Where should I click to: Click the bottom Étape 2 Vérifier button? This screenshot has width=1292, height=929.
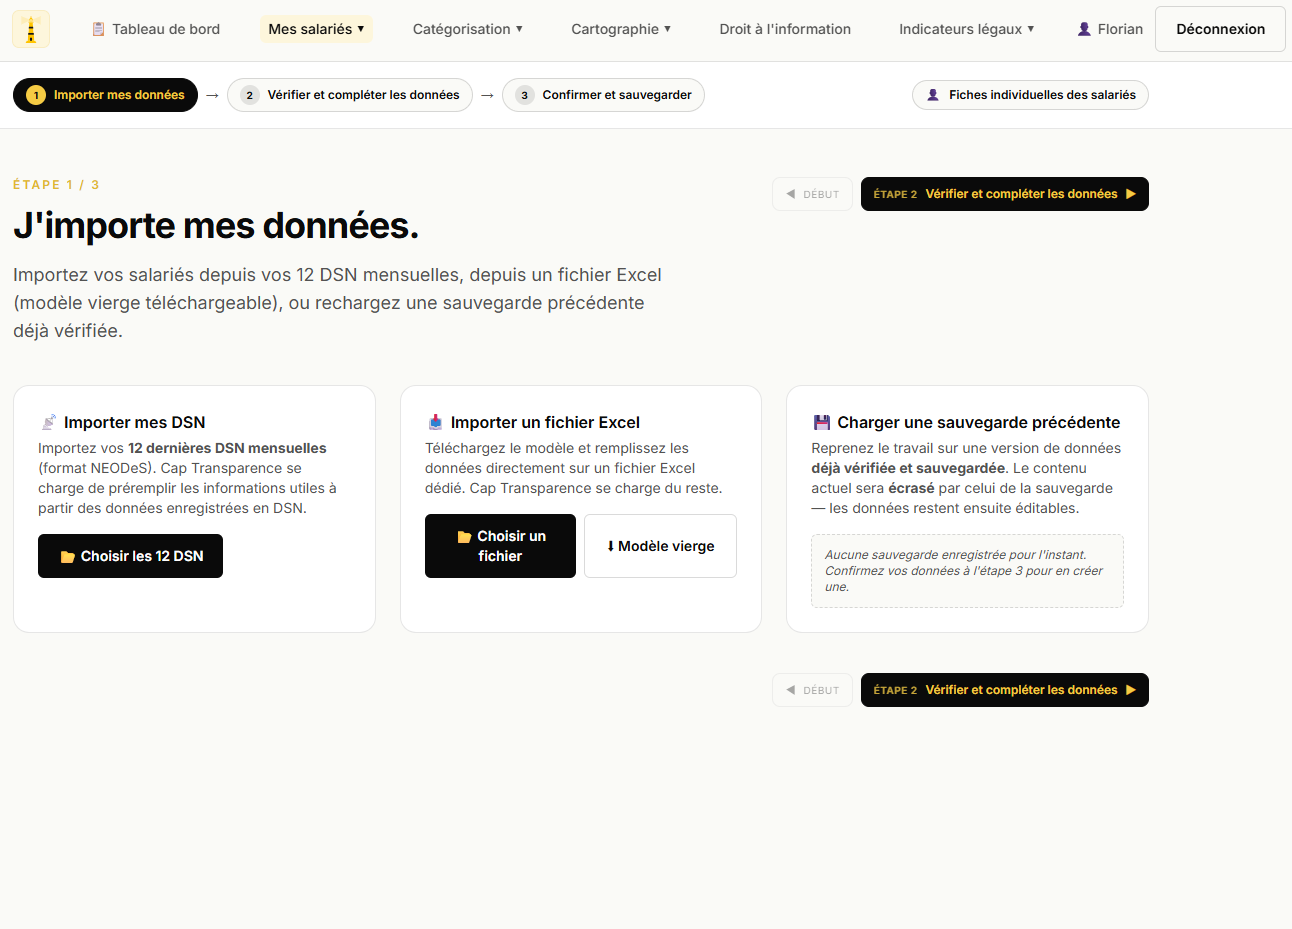(x=1004, y=690)
